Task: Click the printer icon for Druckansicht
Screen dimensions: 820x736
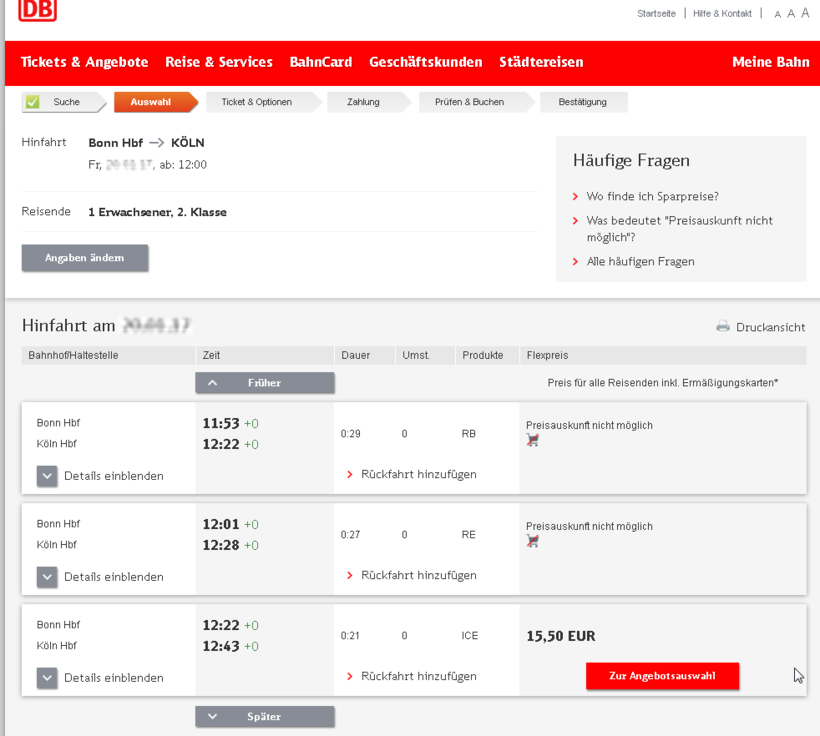Action: coord(723,327)
